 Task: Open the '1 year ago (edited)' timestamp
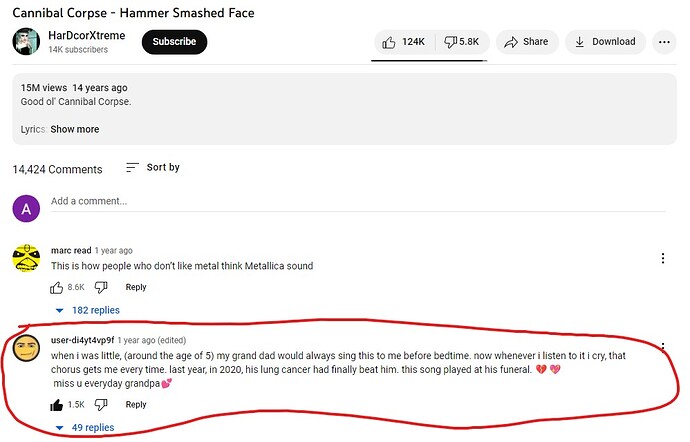tap(152, 340)
